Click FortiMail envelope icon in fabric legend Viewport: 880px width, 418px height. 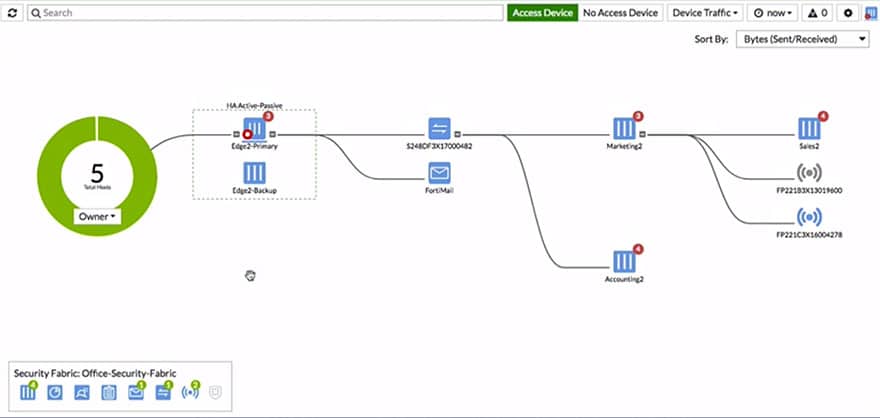(x=135, y=392)
